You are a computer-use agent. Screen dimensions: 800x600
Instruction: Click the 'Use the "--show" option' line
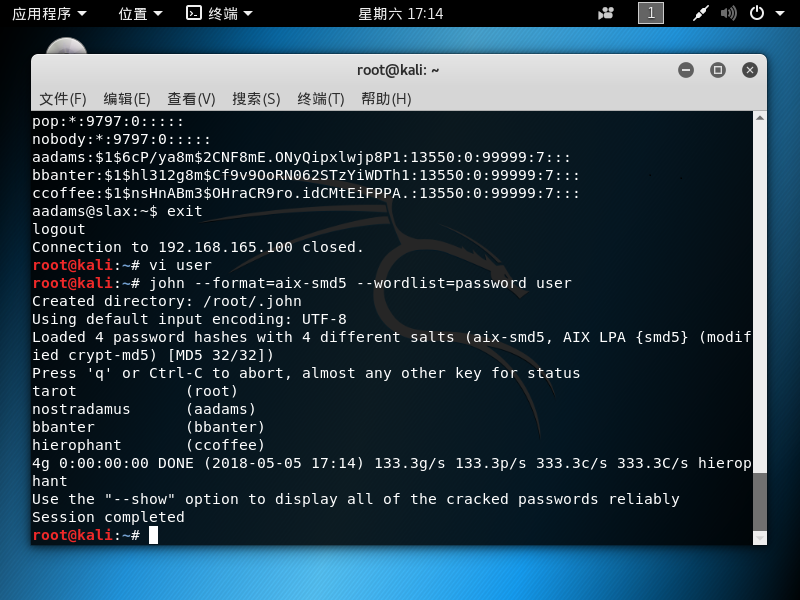(x=356, y=499)
